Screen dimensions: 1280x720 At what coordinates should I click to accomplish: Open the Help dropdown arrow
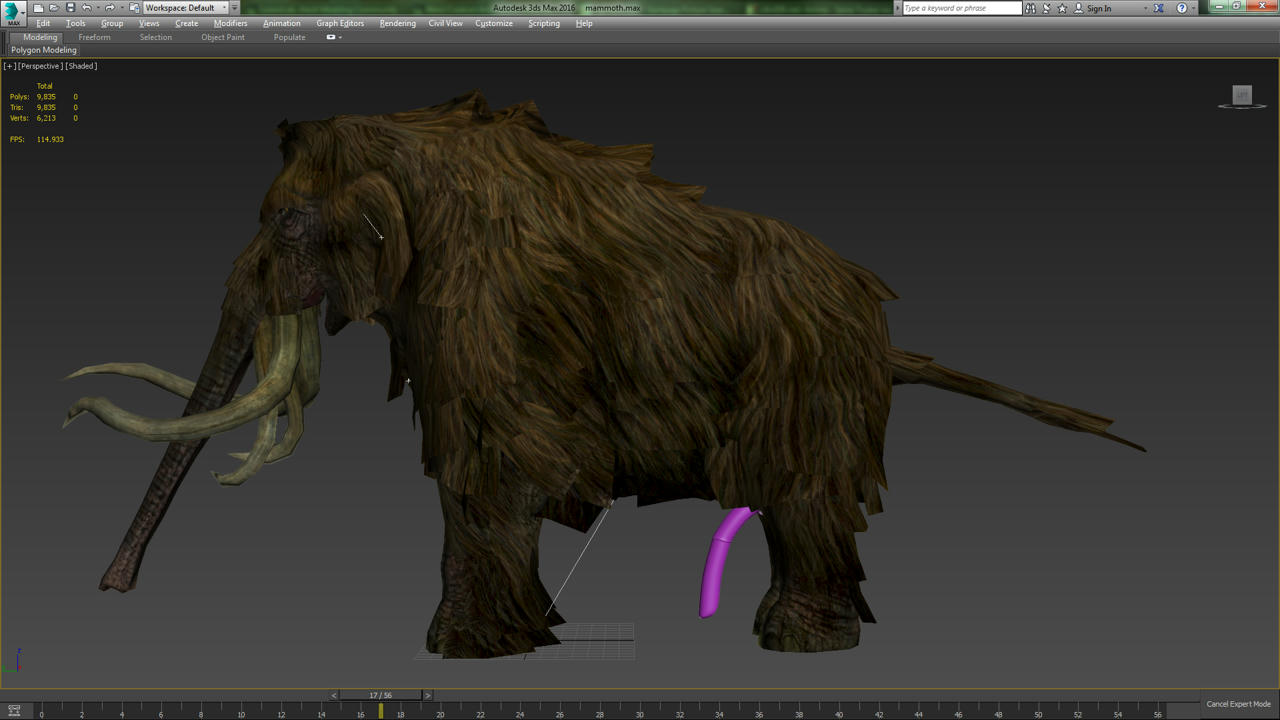[x=1193, y=8]
